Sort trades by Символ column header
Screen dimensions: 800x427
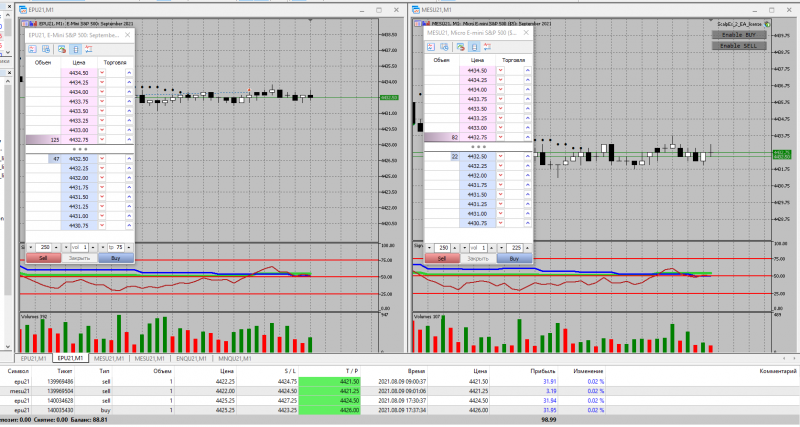click(x=18, y=371)
